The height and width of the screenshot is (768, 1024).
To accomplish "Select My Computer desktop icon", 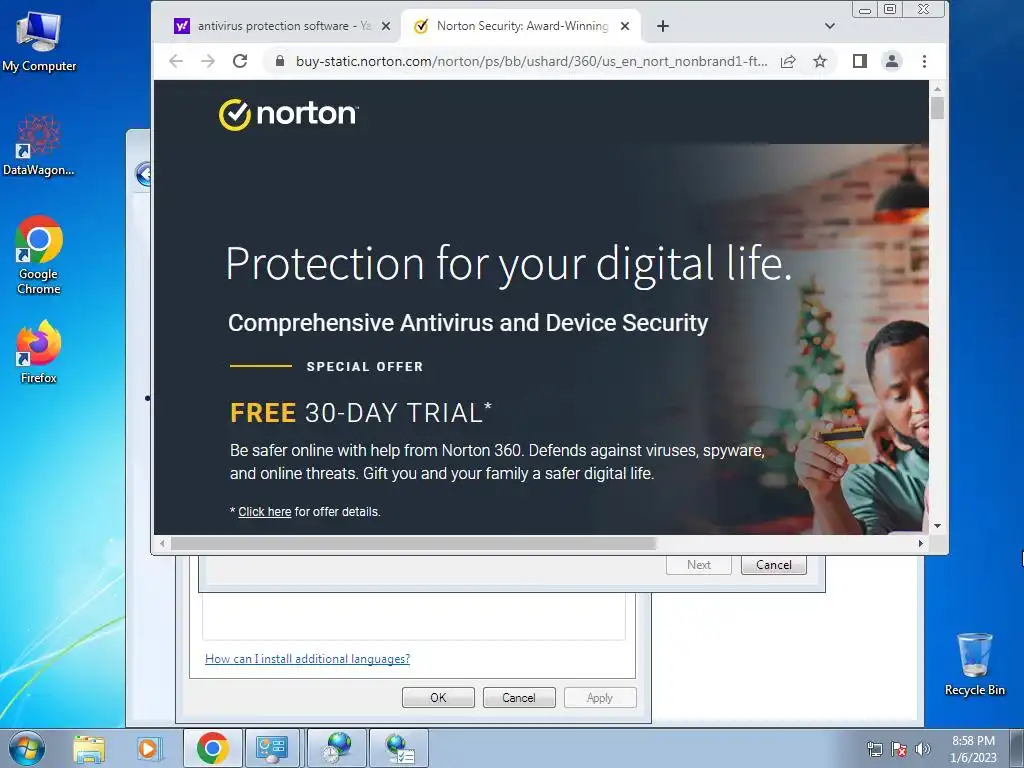I will point(39,42).
